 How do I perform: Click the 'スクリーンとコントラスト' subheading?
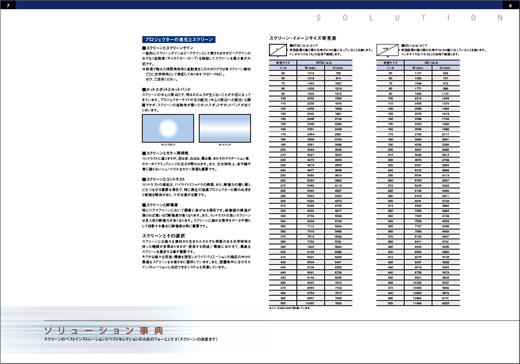tap(163, 179)
